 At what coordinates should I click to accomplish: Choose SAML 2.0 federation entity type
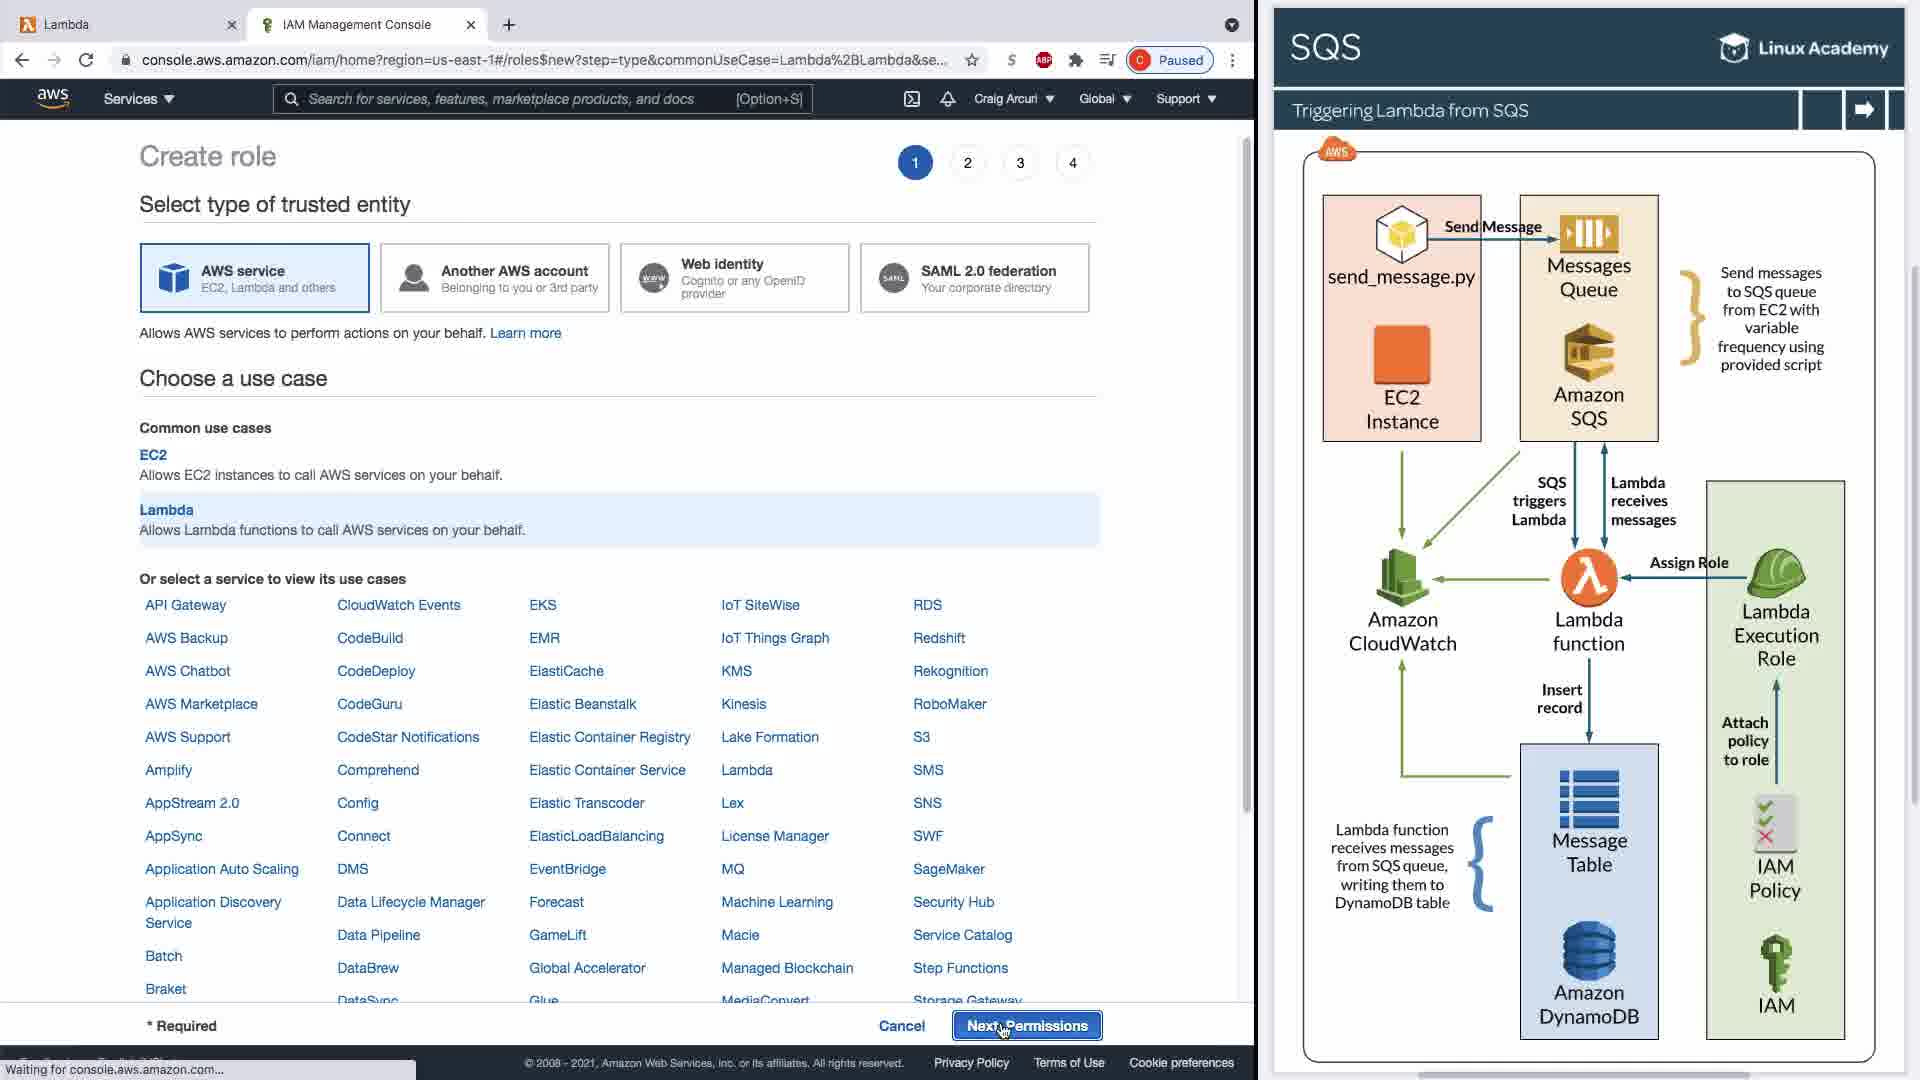974,278
